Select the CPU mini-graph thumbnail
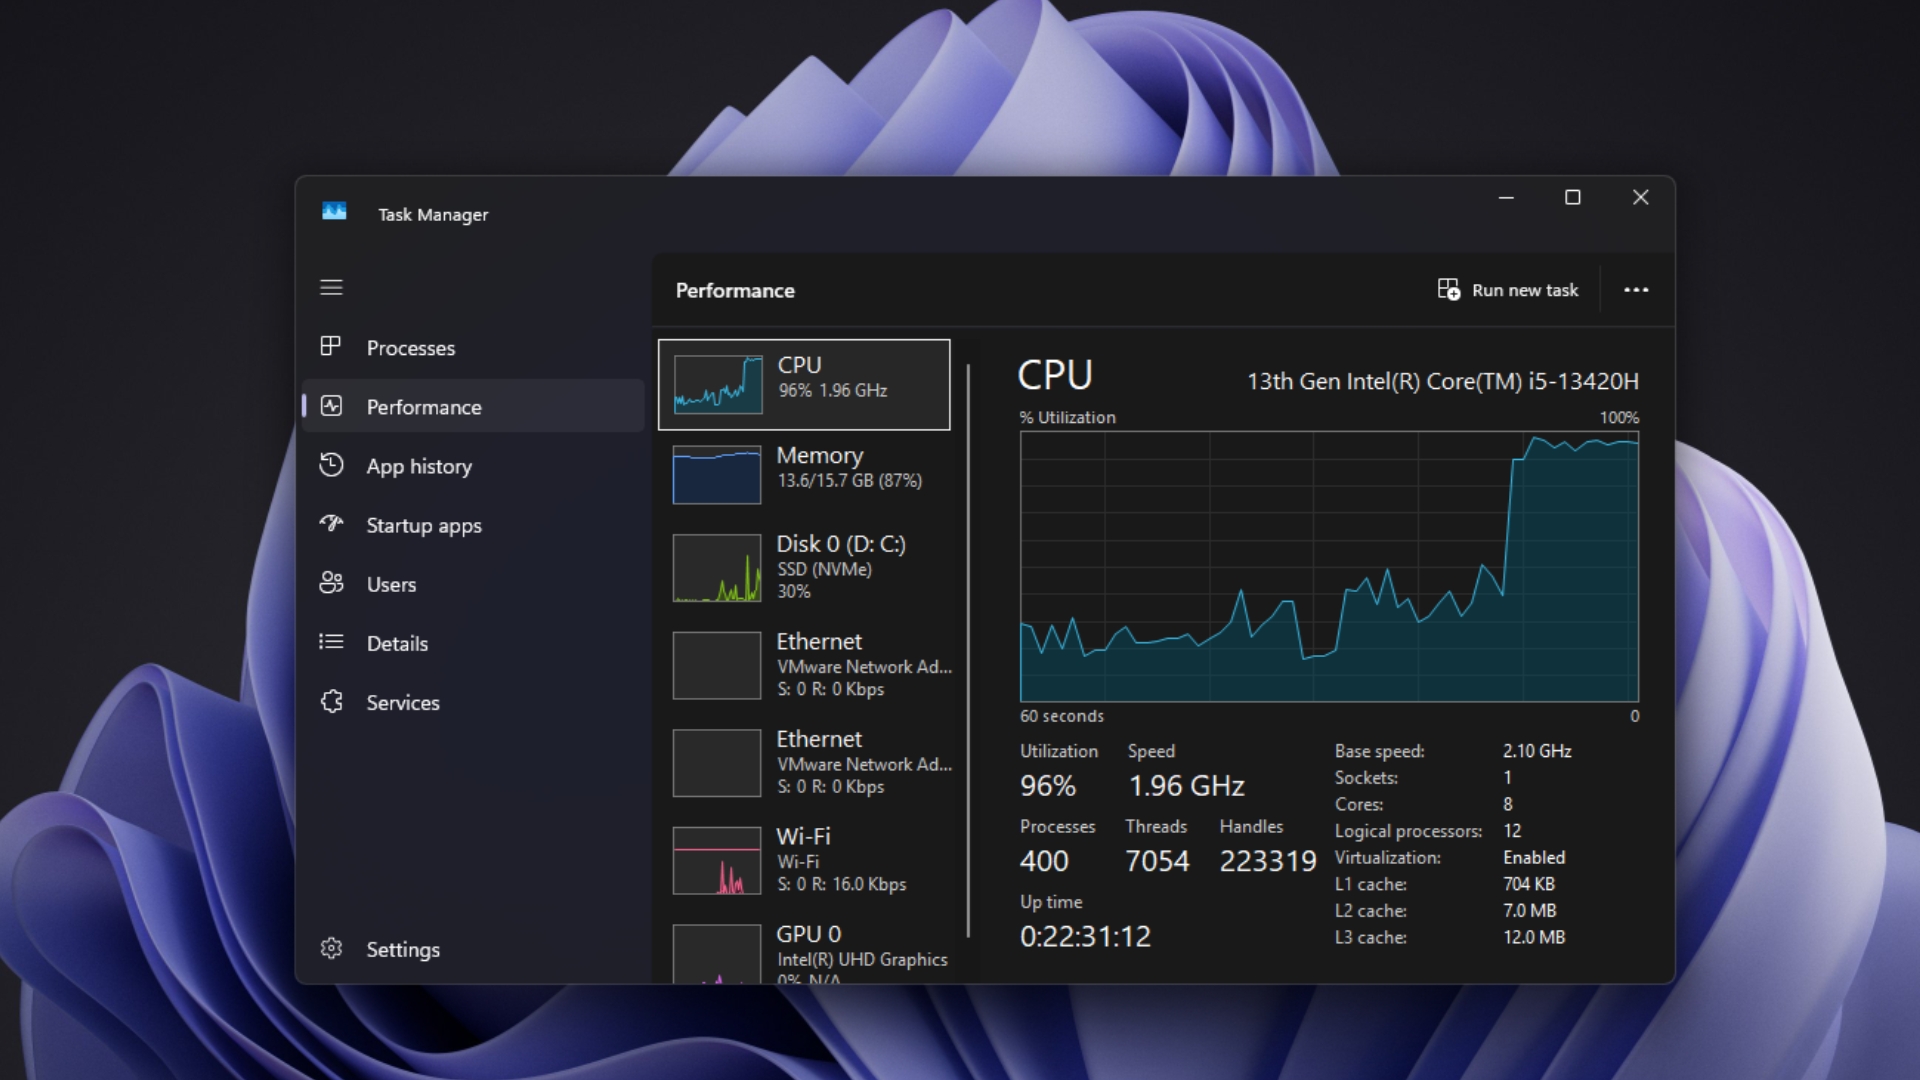The width and height of the screenshot is (1920, 1080). (x=717, y=384)
